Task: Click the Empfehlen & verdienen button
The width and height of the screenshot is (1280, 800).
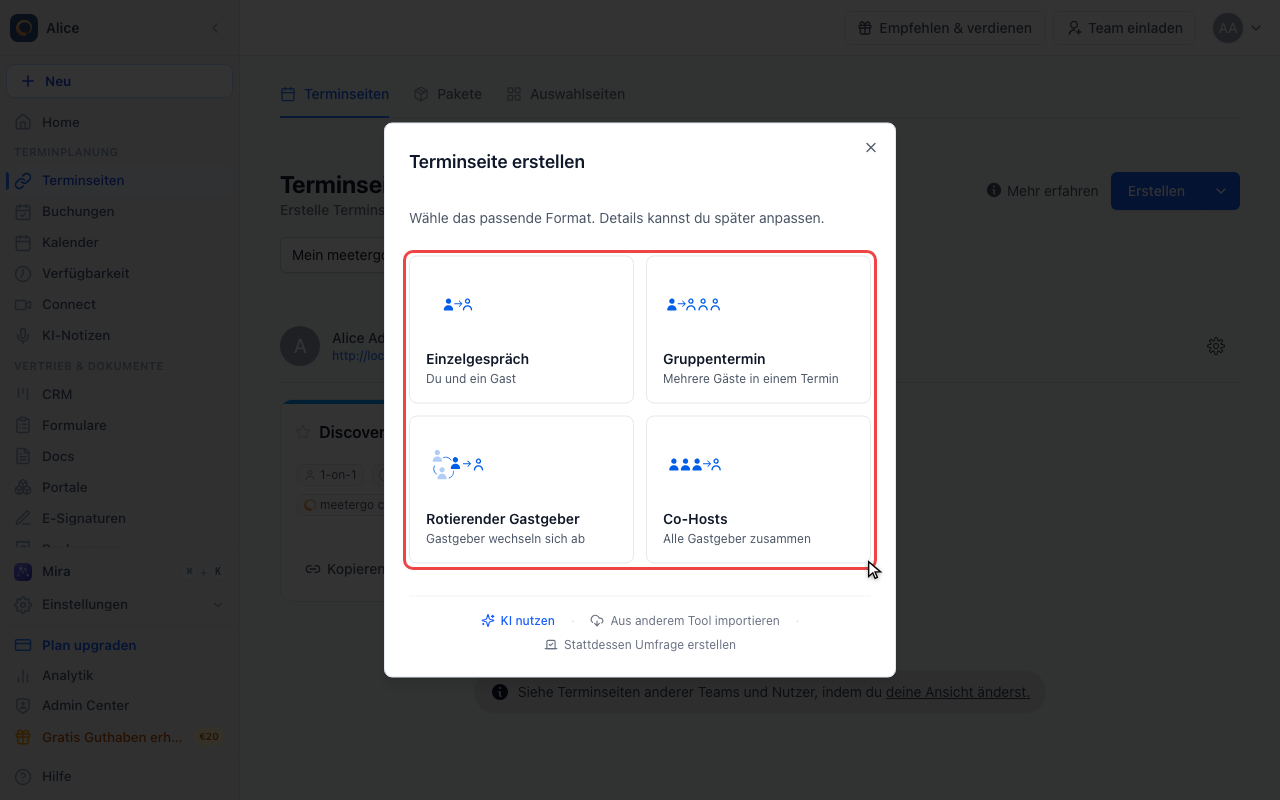Action: coord(945,28)
